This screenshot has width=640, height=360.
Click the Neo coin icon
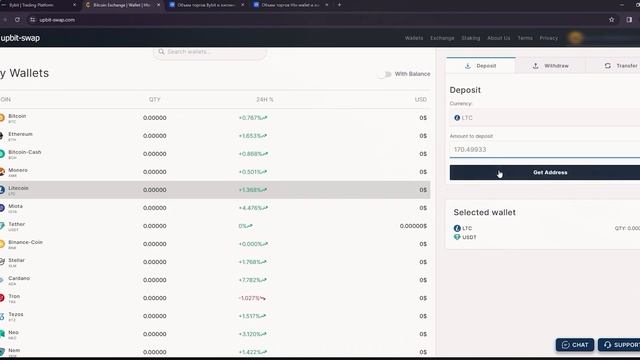coord(2,334)
